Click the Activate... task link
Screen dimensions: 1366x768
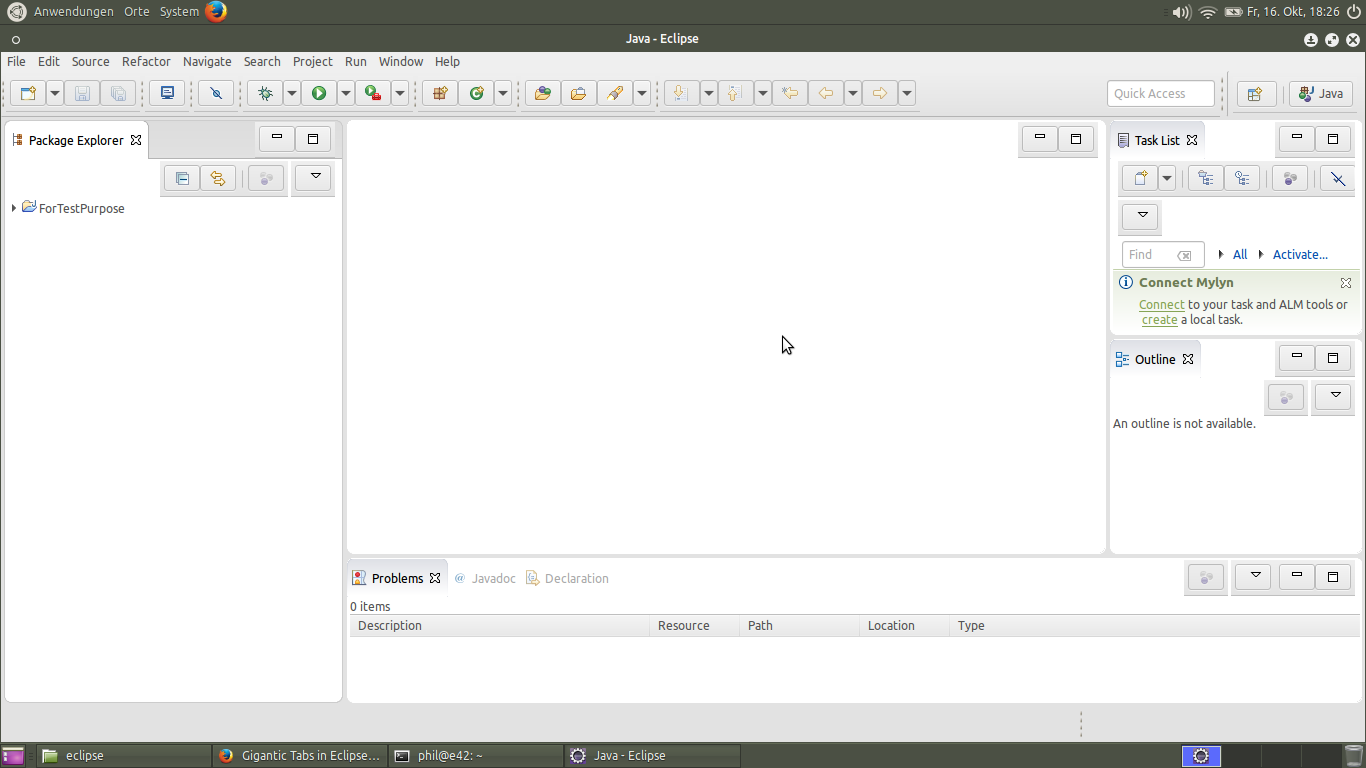pyautogui.click(x=1300, y=254)
